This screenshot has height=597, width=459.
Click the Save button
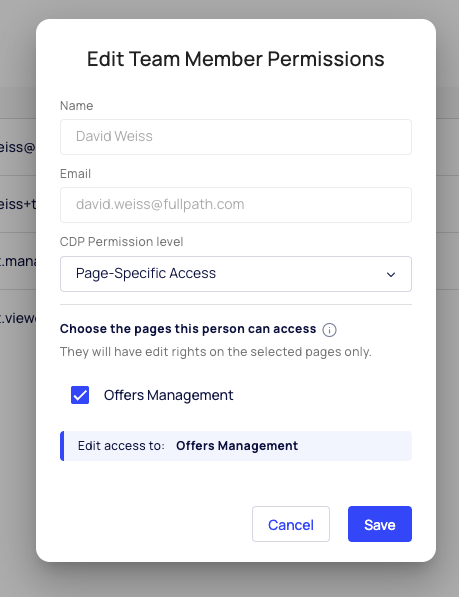click(x=379, y=524)
